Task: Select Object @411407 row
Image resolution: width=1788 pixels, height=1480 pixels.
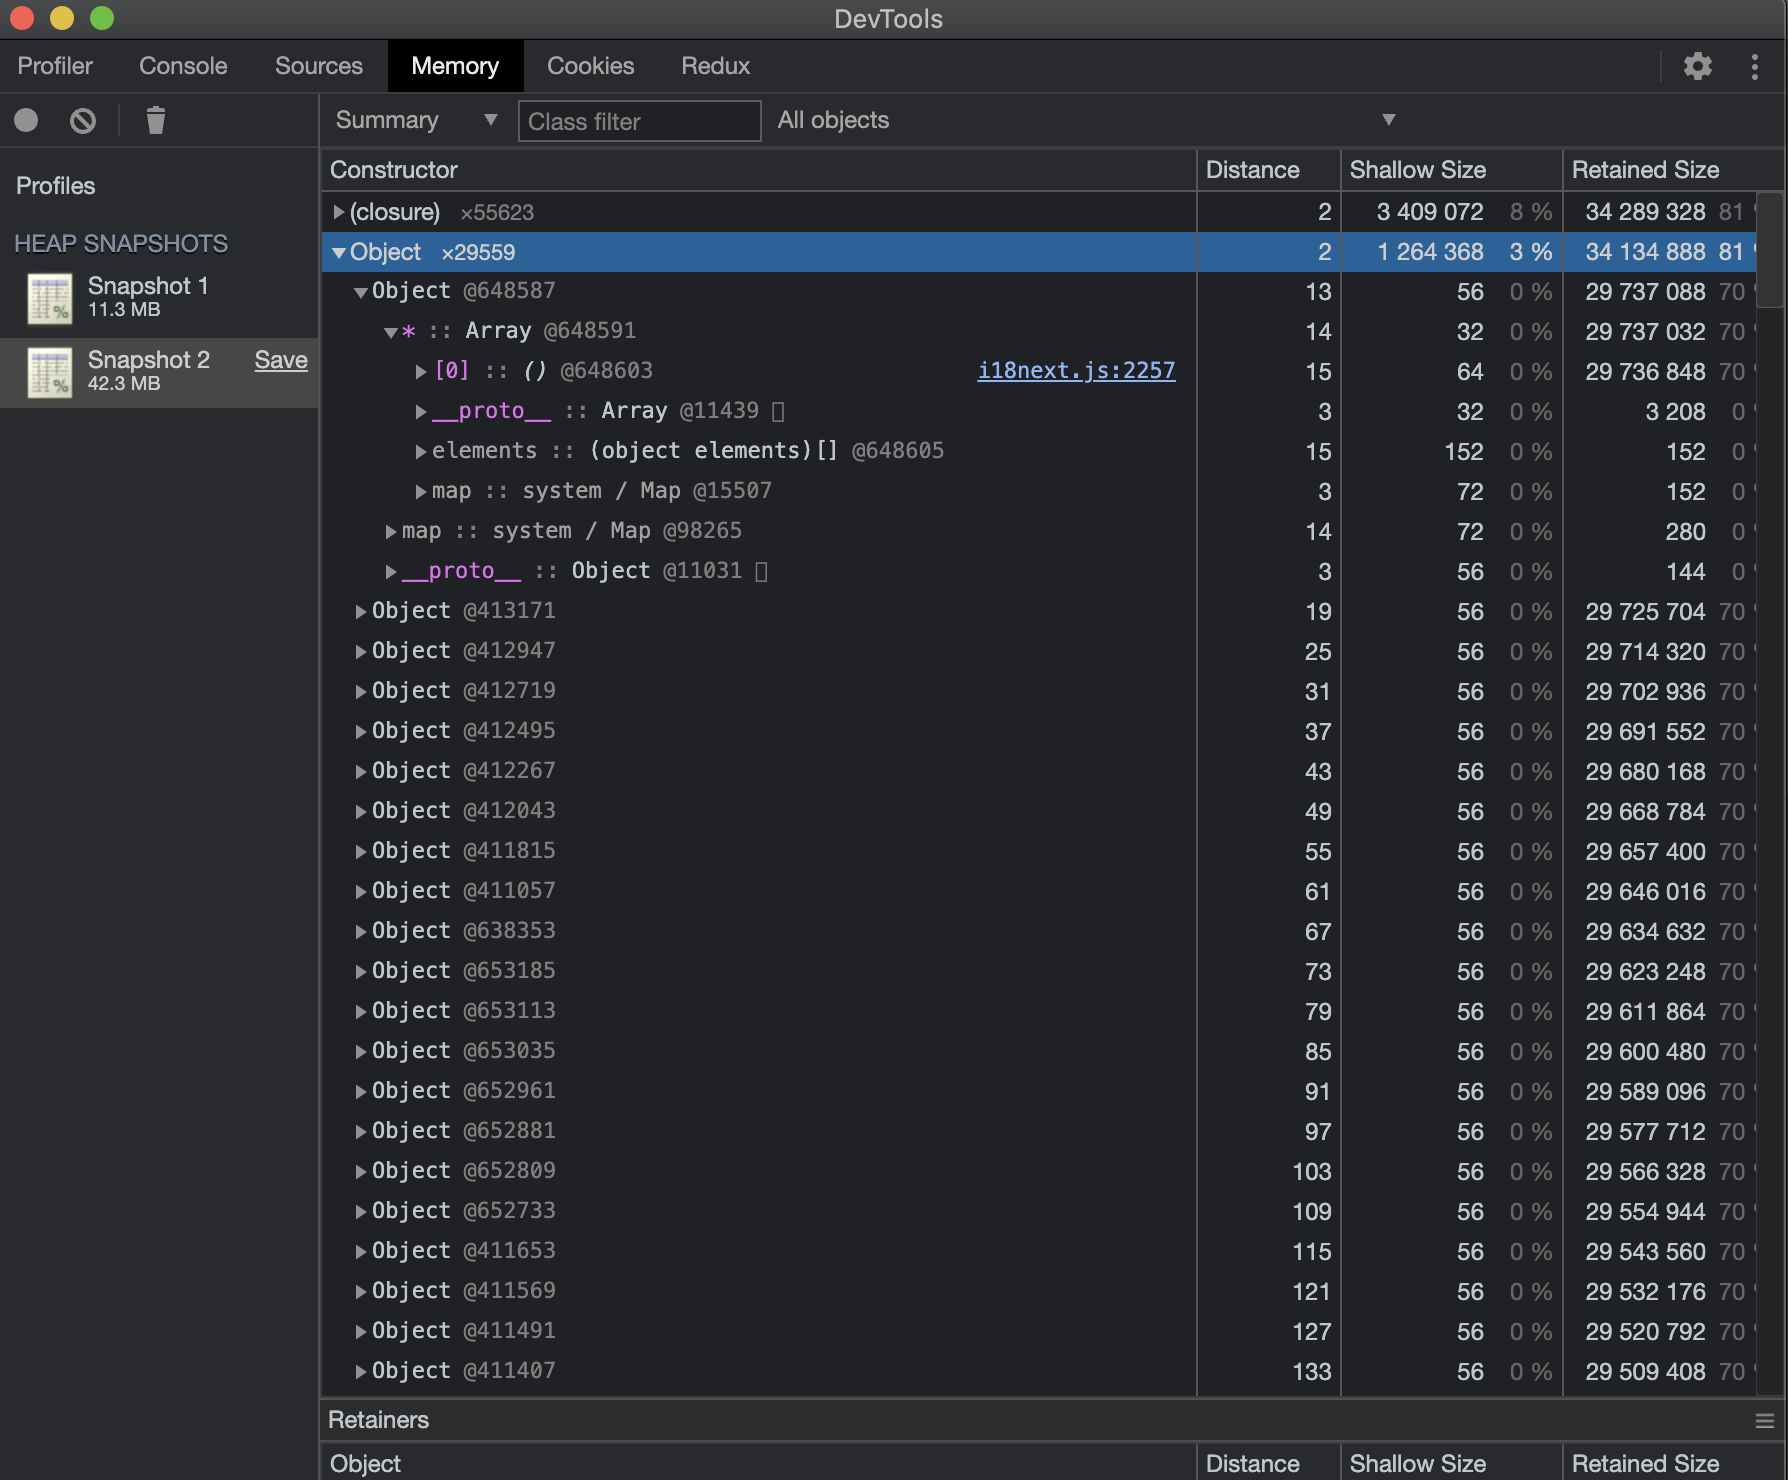Action: click(1039, 1371)
